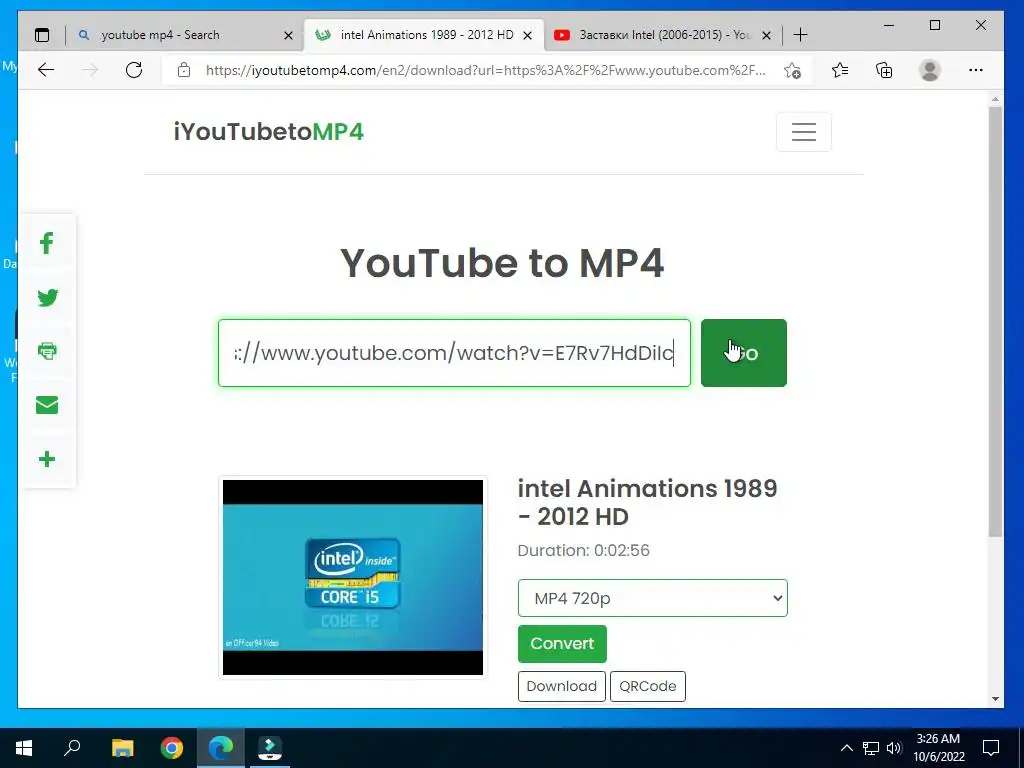Viewport: 1024px width, 768px height.
Task: Add this page to favorites
Action: pos(792,71)
